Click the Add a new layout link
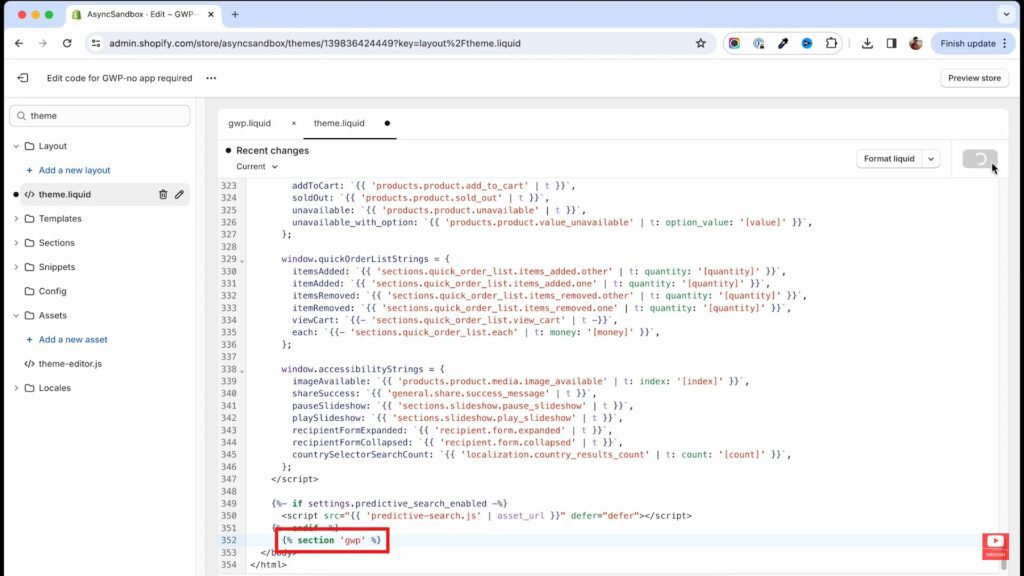The width and height of the screenshot is (1024, 576). point(74,170)
